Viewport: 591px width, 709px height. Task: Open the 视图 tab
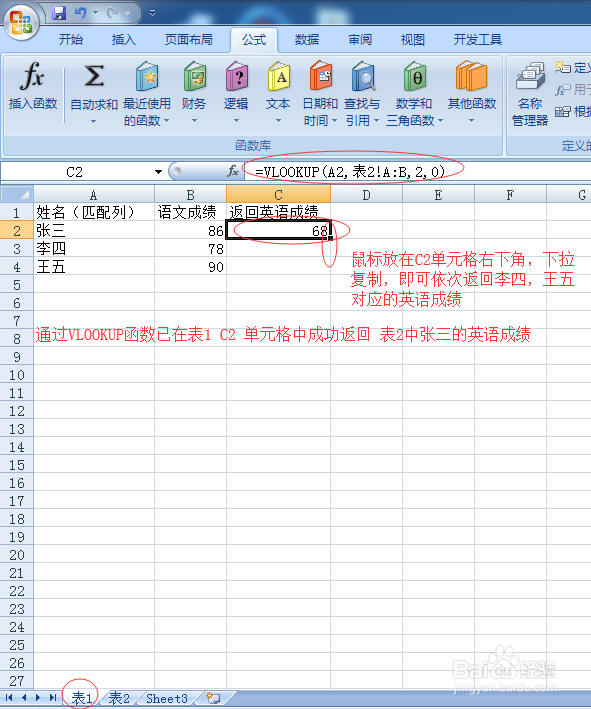coord(413,40)
